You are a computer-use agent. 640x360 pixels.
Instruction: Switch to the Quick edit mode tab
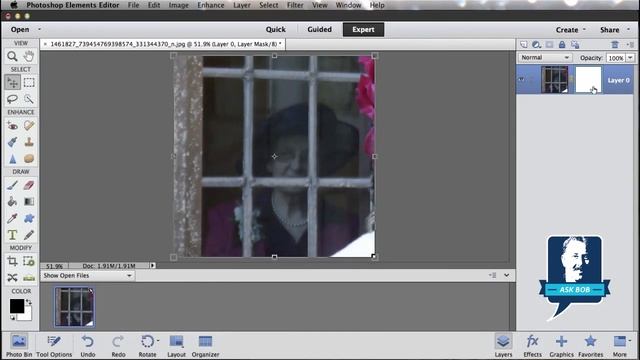coord(276,29)
